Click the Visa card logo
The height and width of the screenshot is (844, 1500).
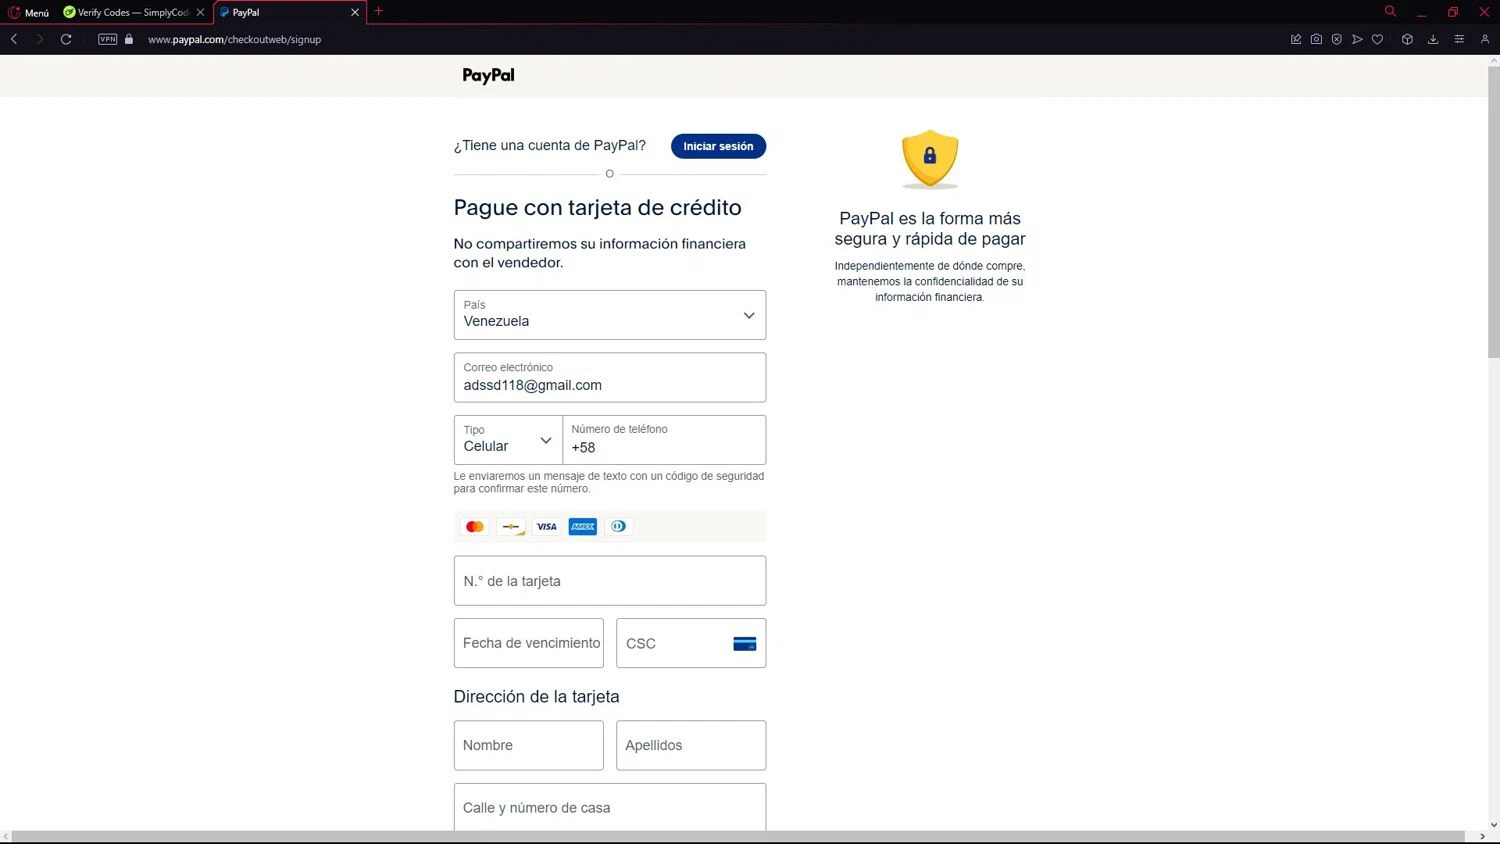pyautogui.click(x=547, y=527)
